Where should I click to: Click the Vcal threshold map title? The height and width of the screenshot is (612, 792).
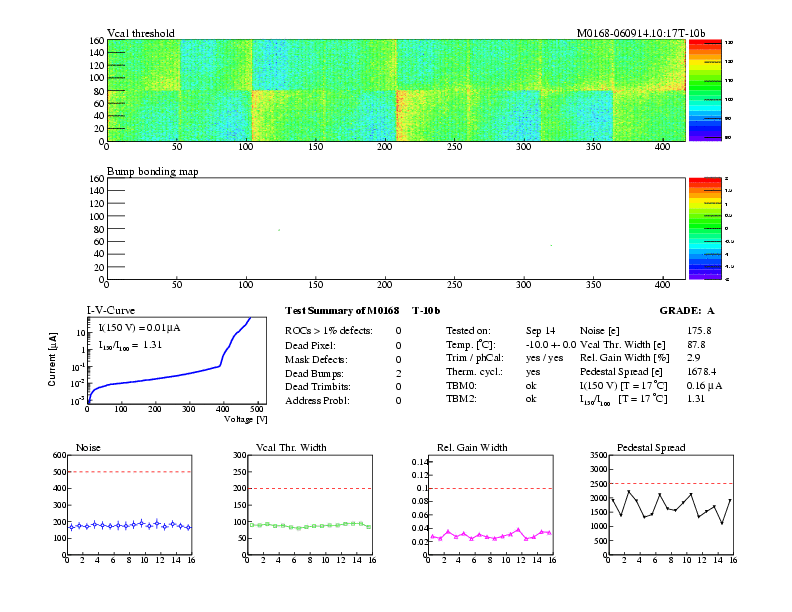point(140,33)
